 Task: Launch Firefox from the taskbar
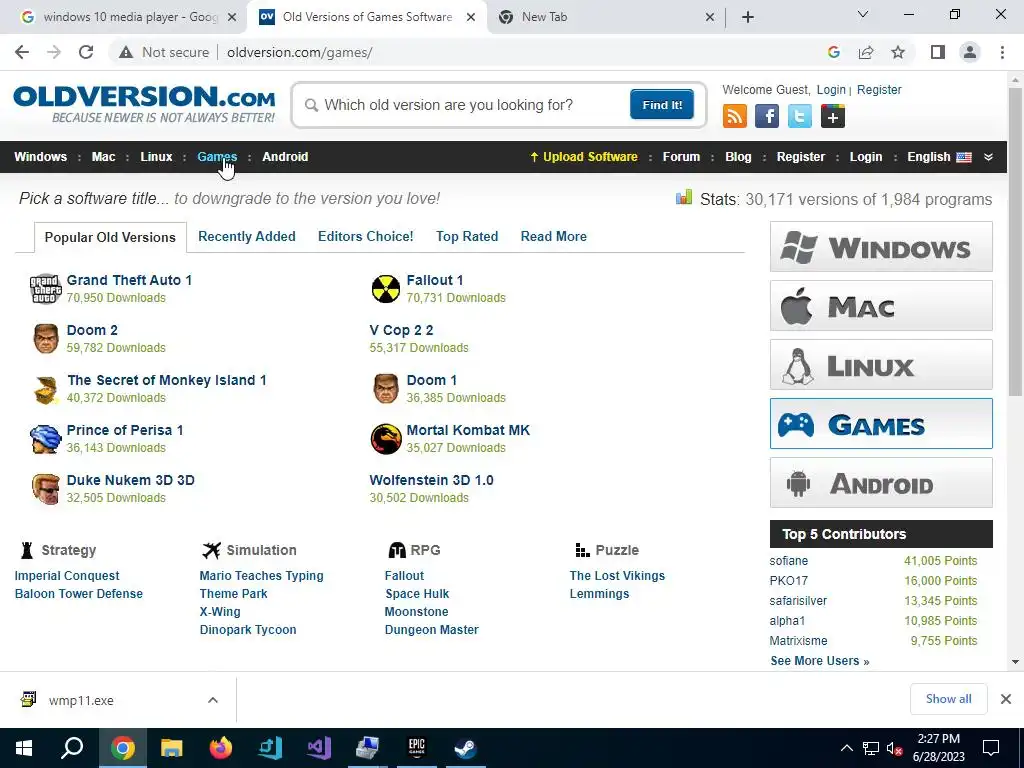[x=221, y=748]
